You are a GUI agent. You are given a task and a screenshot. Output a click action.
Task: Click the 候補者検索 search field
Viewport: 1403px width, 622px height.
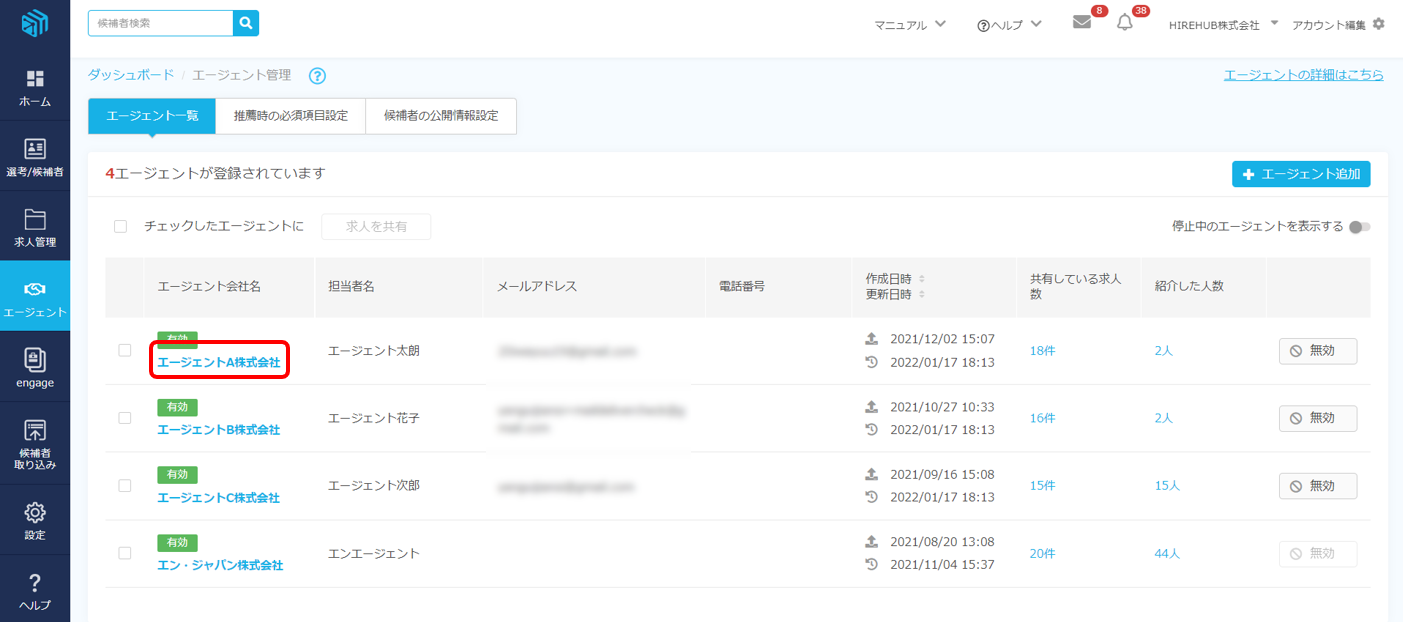click(x=161, y=23)
